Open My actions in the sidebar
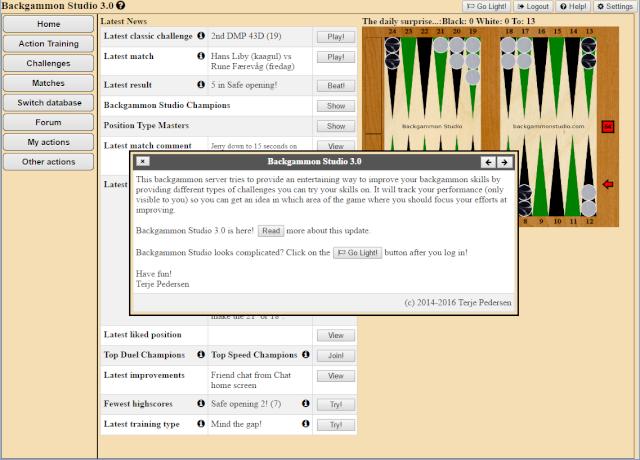 (x=49, y=142)
